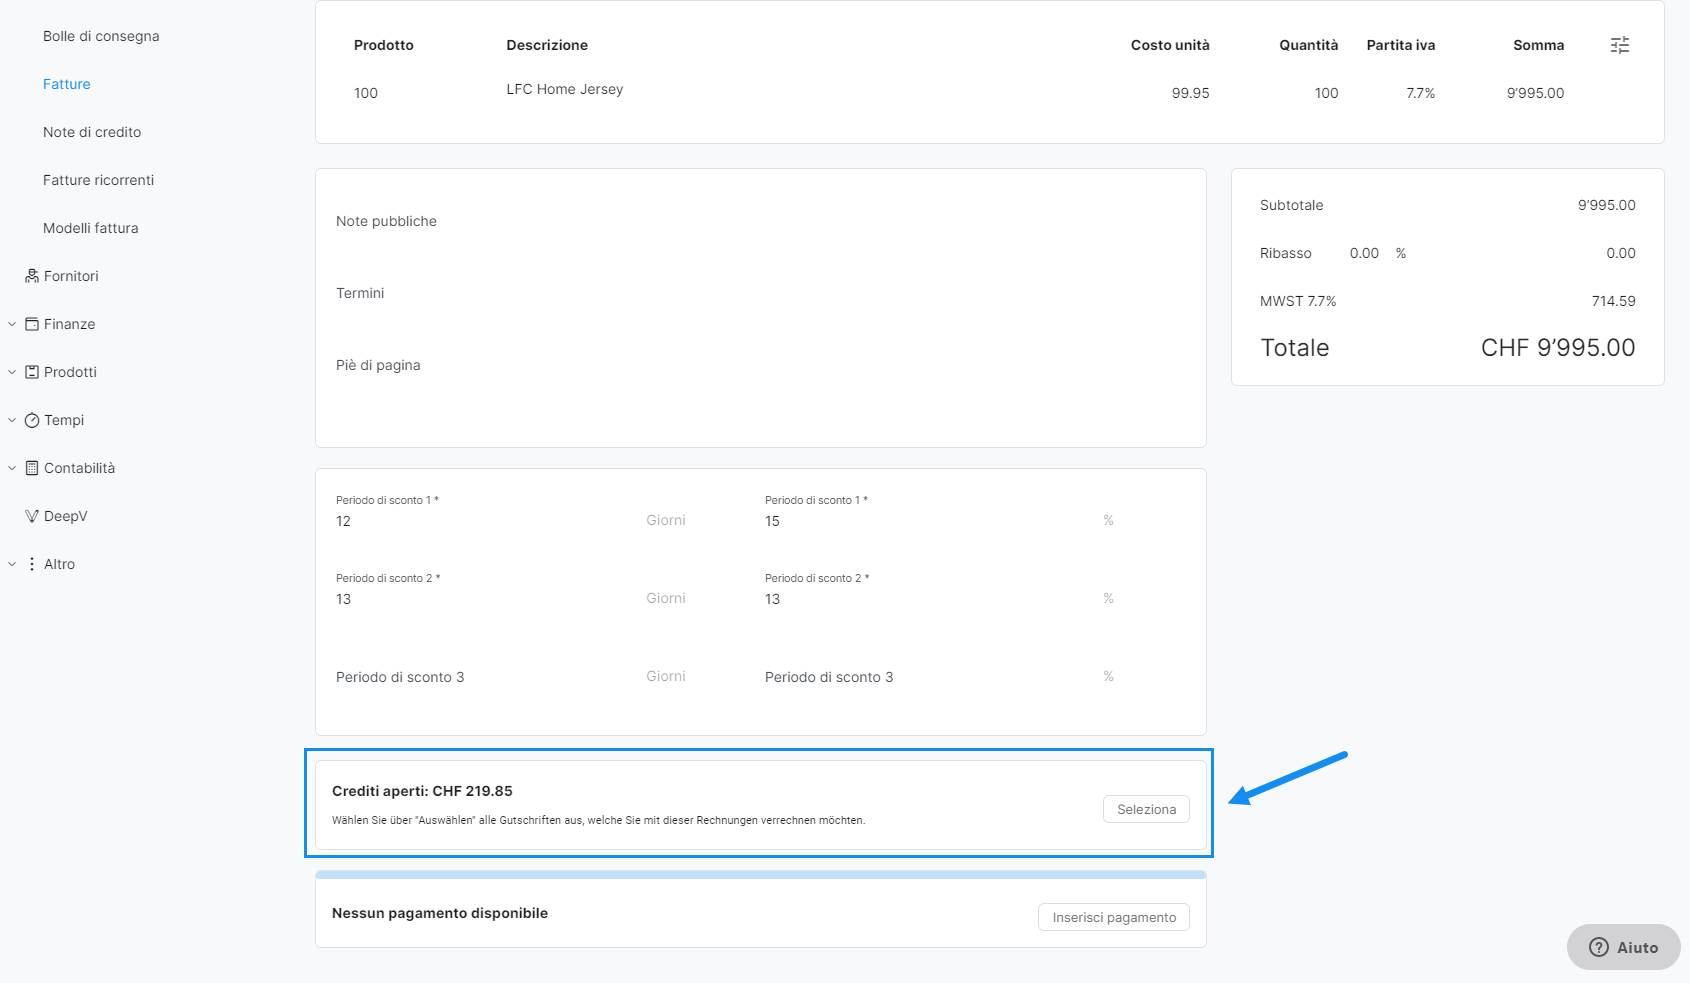This screenshot has height=983, width=1690.
Task: Open table column settings icon
Action: point(1619,45)
